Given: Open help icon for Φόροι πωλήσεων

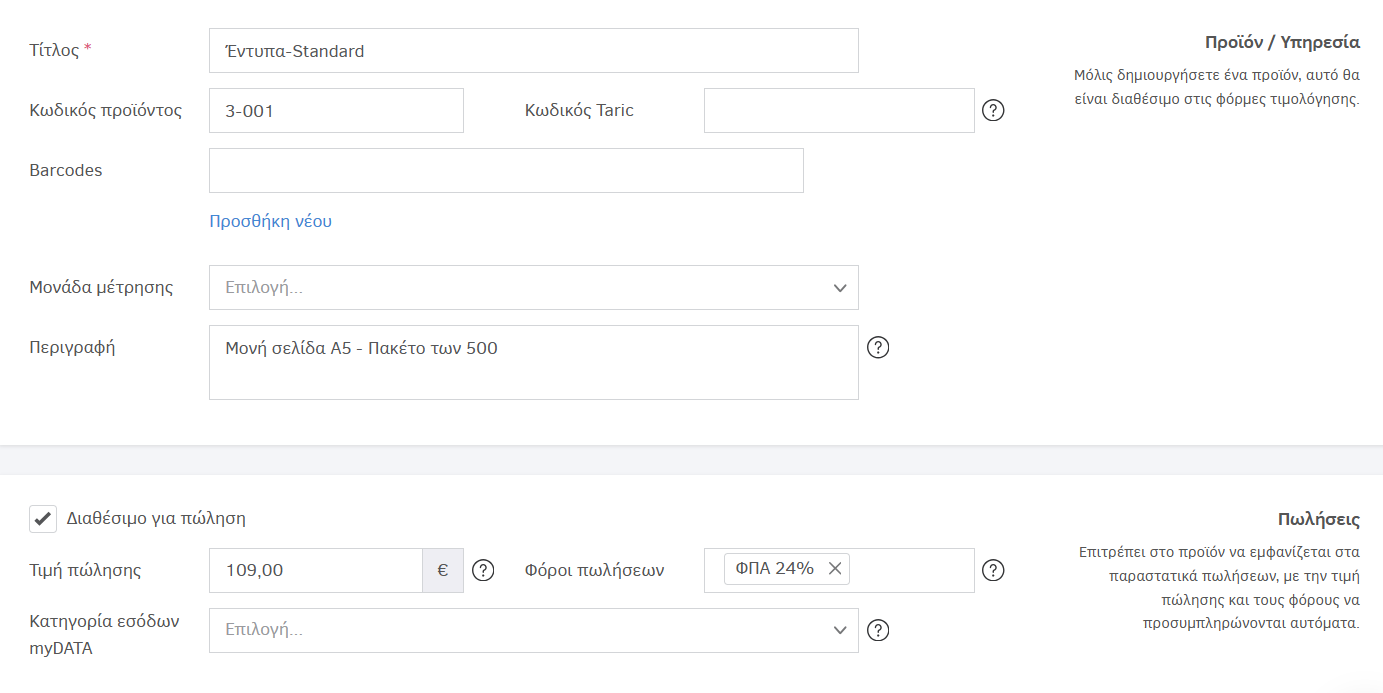Looking at the screenshot, I should click(x=993, y=570).
